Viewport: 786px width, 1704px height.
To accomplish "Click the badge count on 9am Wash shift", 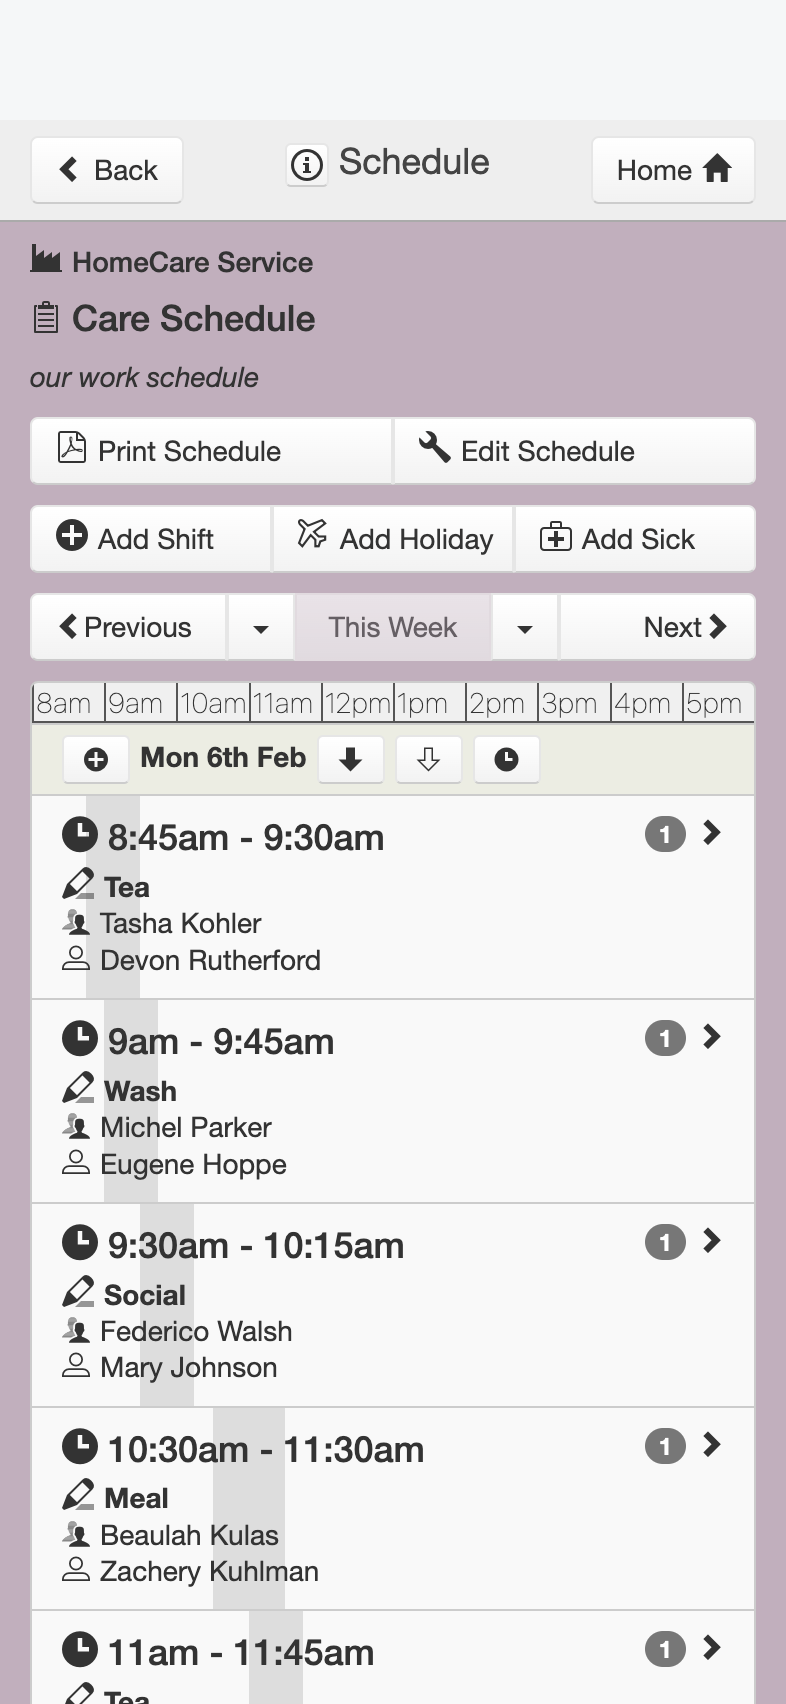I will 665,1038.
